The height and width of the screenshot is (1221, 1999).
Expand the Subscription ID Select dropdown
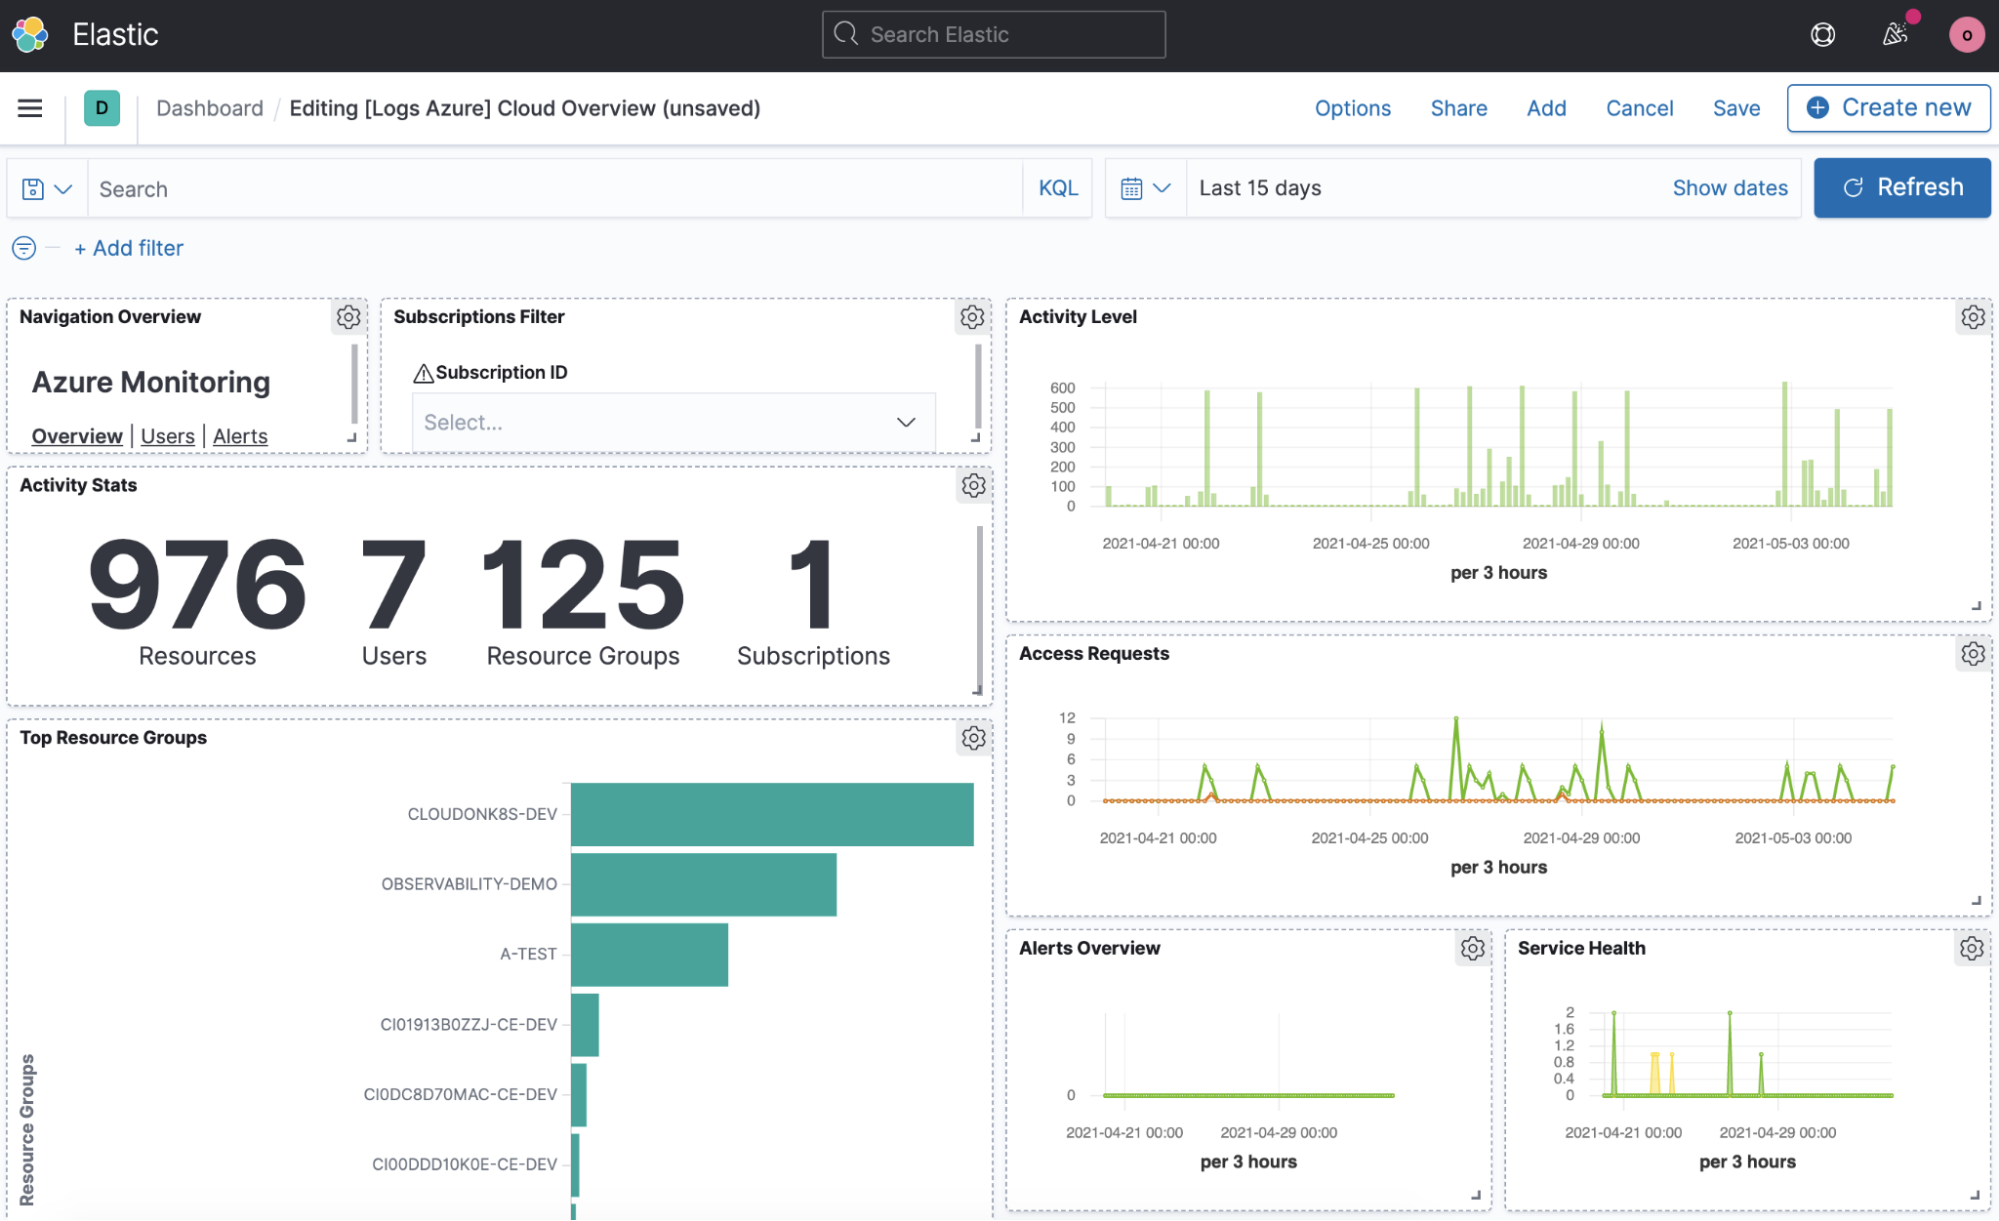[x=673, y=422]
